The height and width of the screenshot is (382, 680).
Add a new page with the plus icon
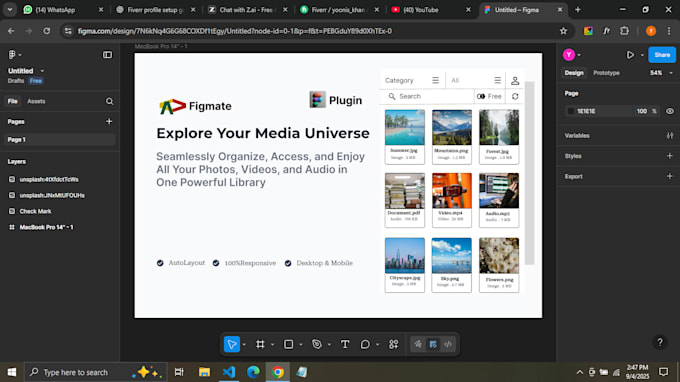point(109,121)
